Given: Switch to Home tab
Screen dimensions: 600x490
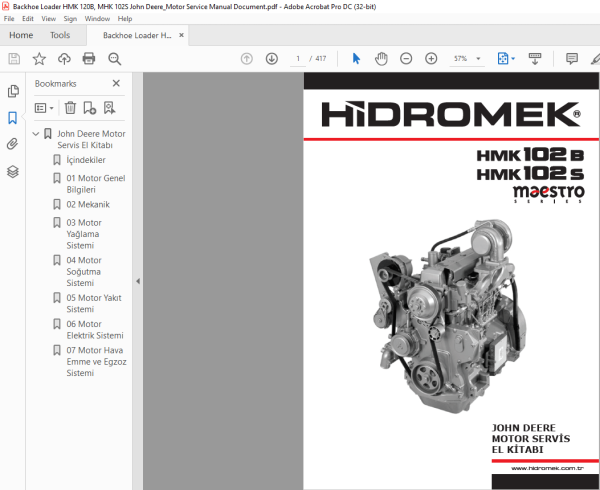Looking at the screenshot, I should (21, 35).
